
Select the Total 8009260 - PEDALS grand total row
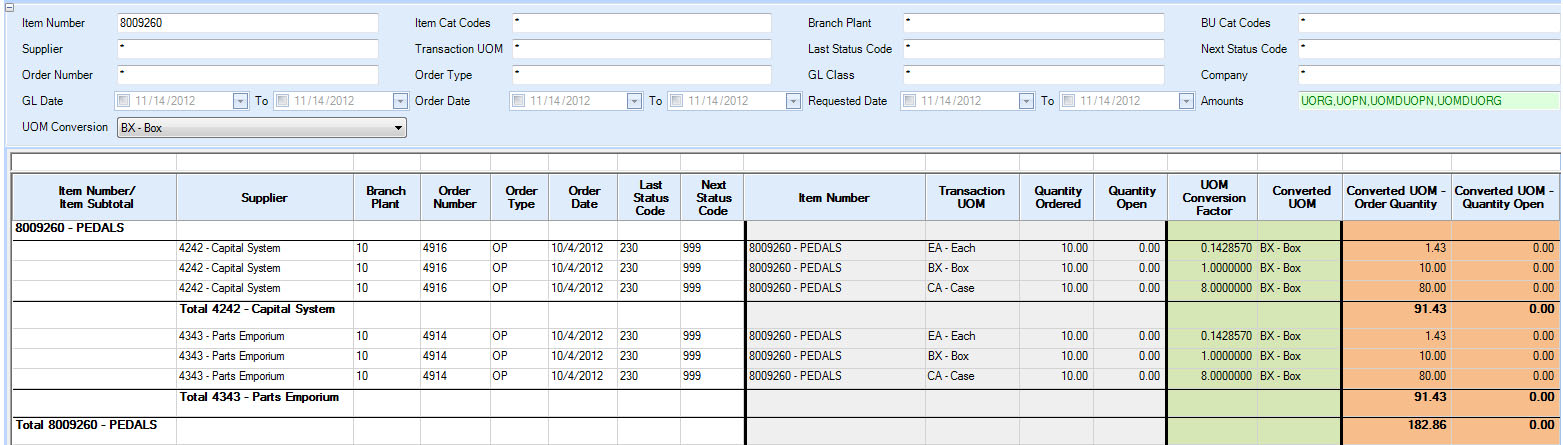pyautogui.click(x=86, y=426)
